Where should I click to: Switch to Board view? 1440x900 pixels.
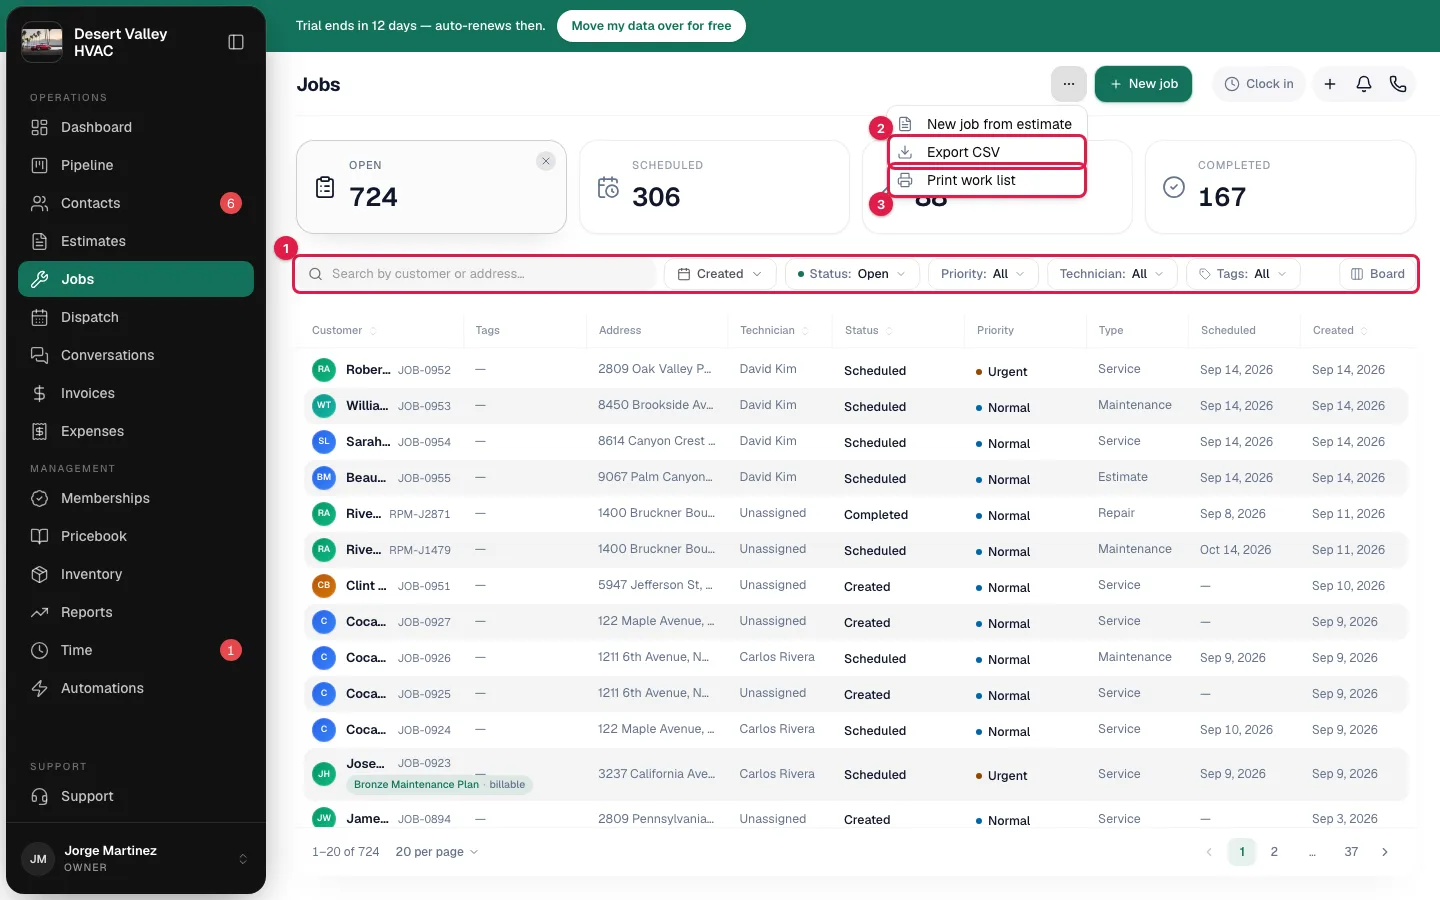(x=1377, y=274)
